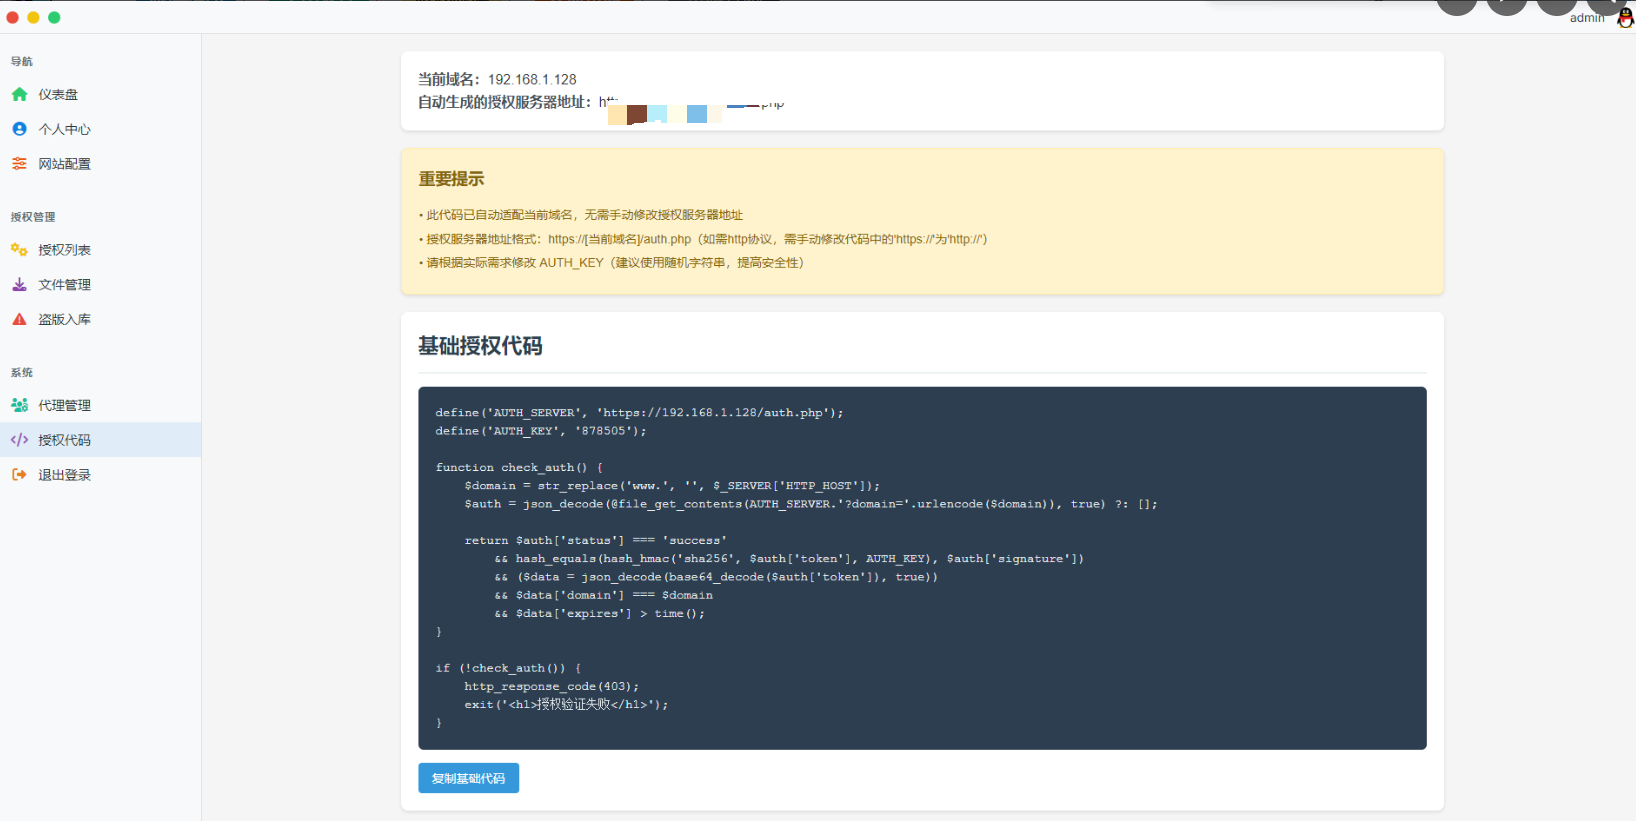Click the admin username text
This screenshot has width=1636, height=821.
tap(1586, 18)
